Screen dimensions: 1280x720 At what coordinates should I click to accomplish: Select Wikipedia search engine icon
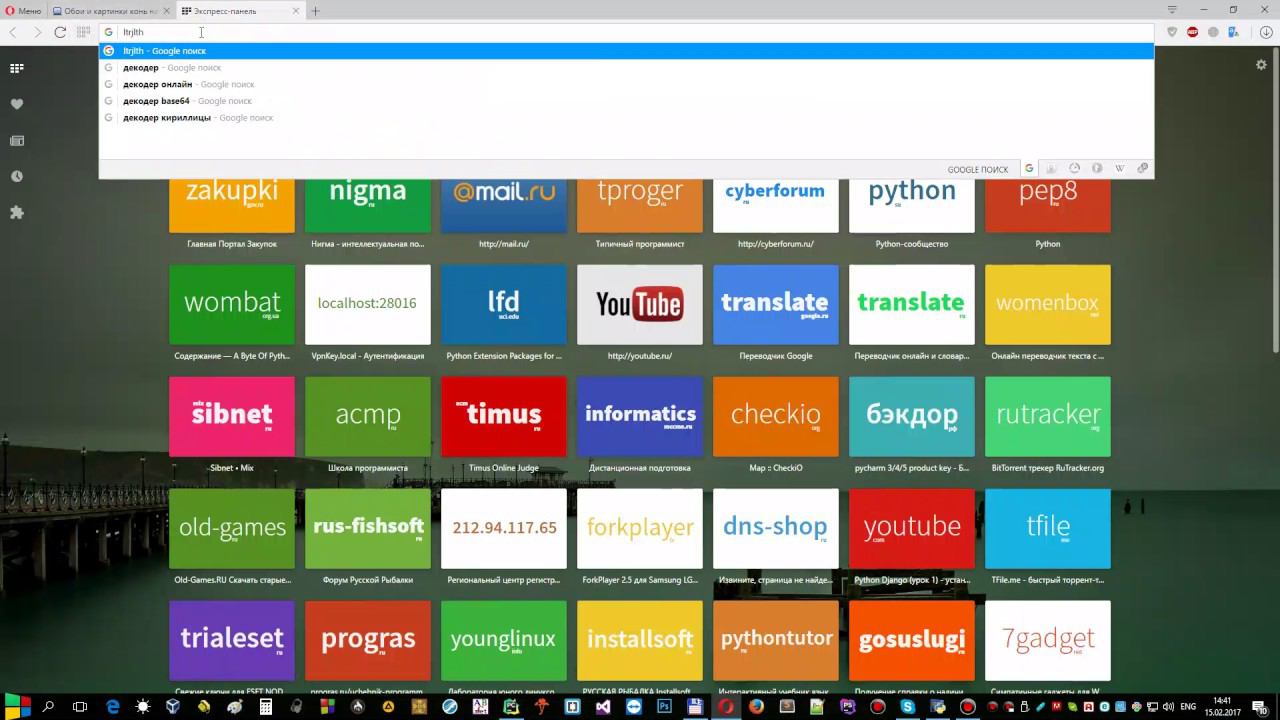coord(1120,168)
